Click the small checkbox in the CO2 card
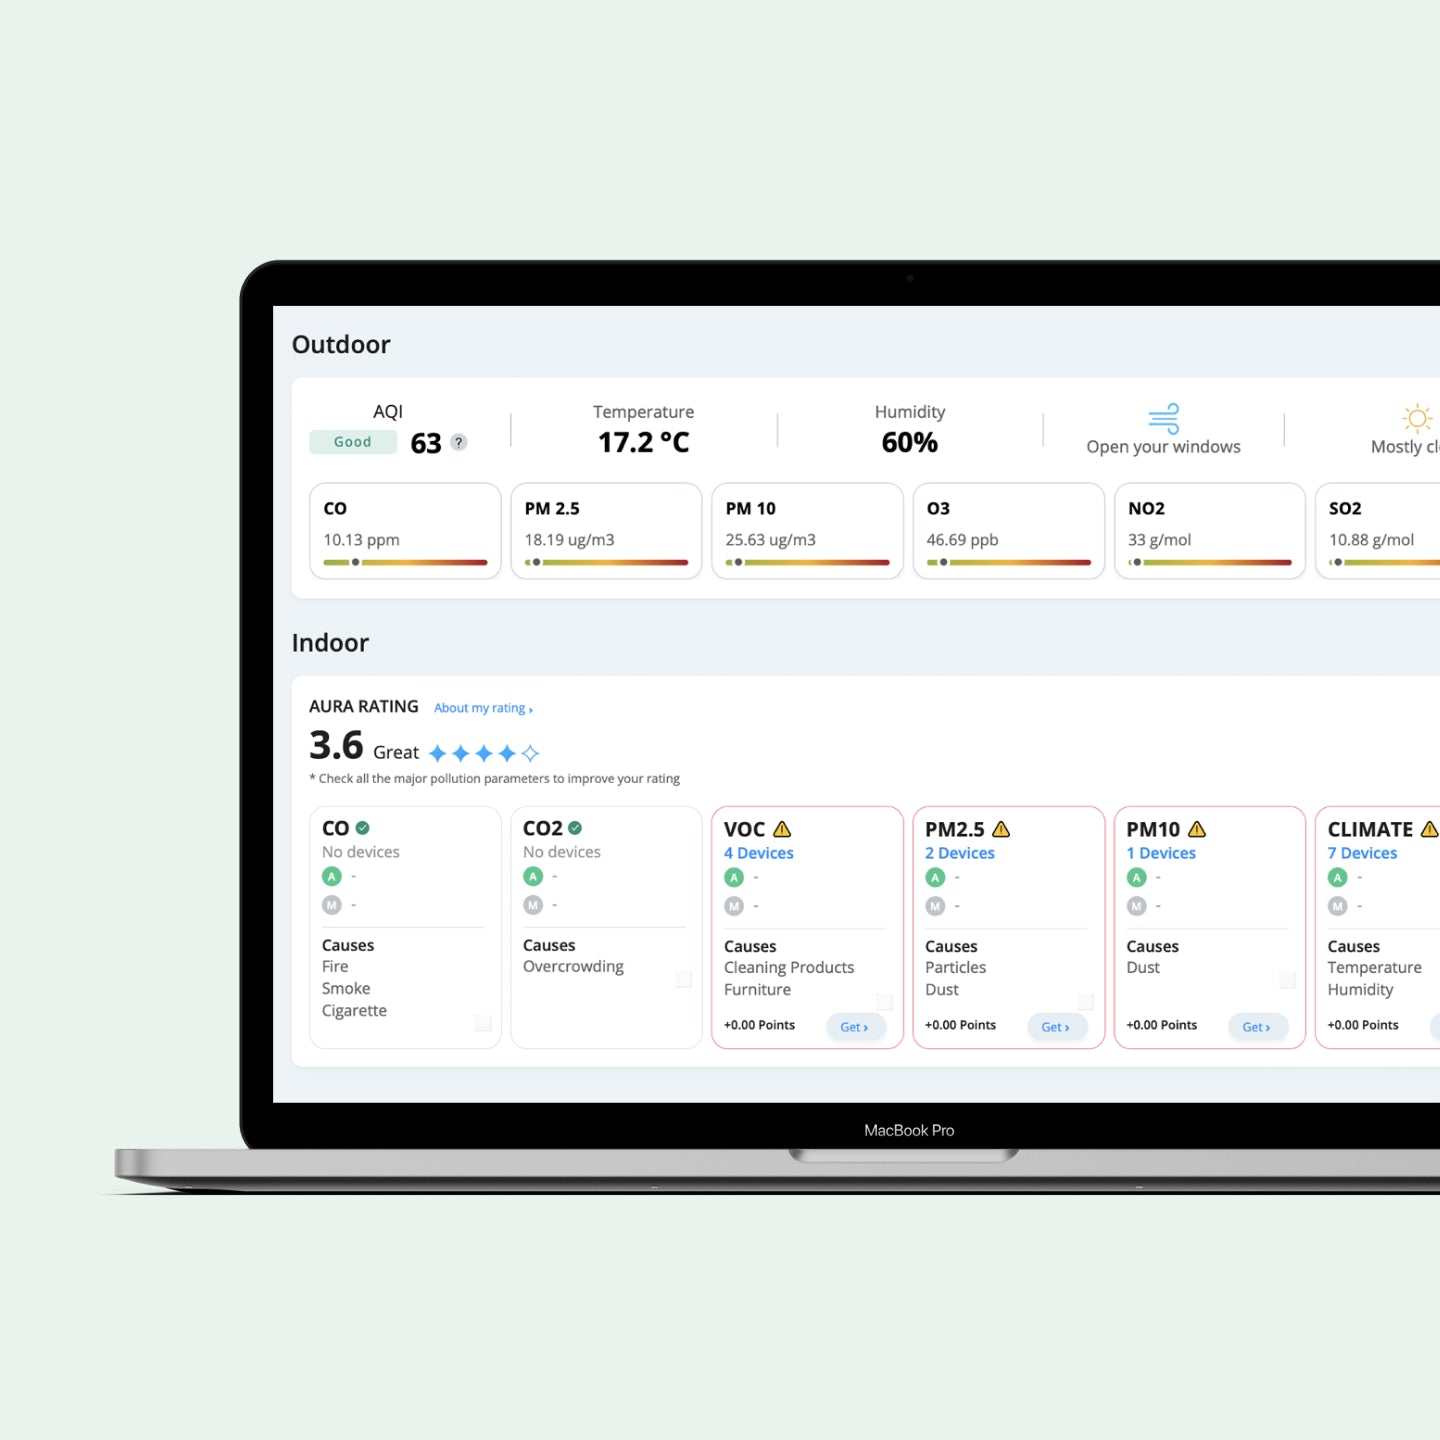 tap(684, 979)
